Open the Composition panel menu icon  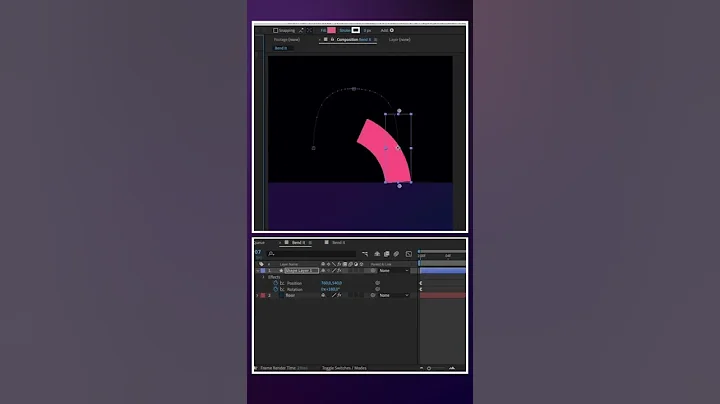pyautogui.click(x=376, y=39)
